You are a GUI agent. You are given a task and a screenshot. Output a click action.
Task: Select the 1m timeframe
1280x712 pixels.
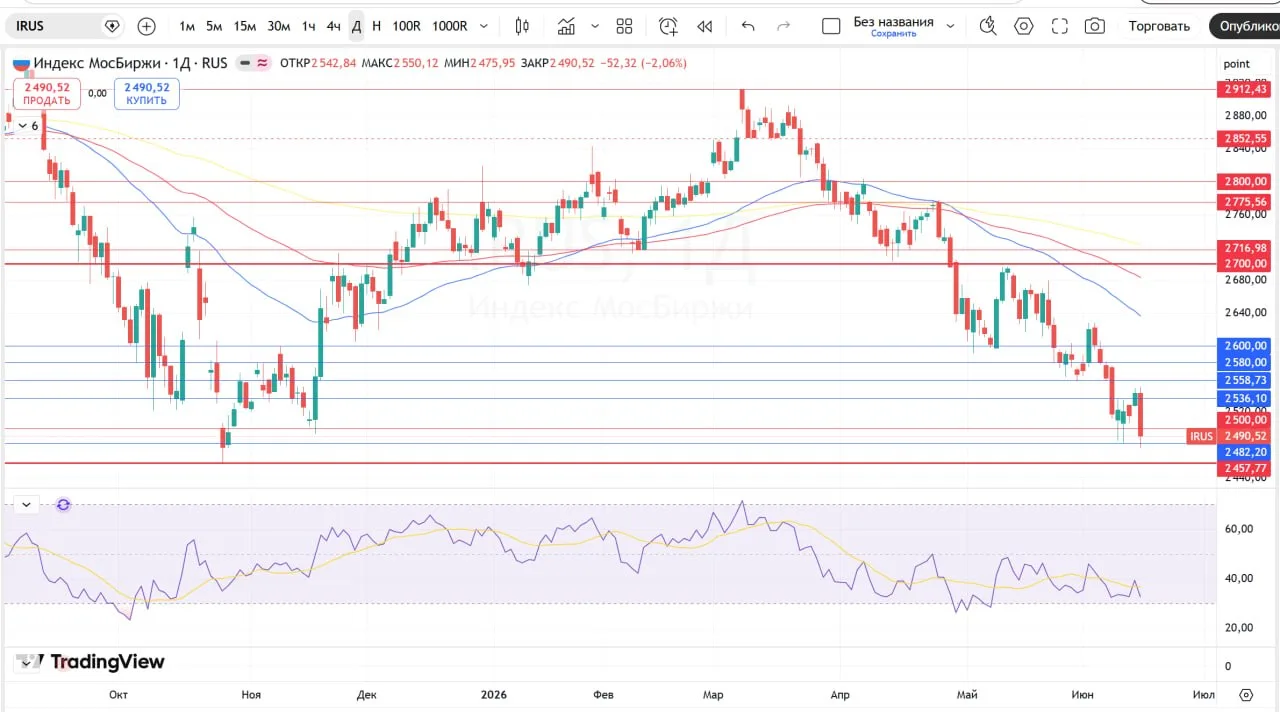point(187,26)
